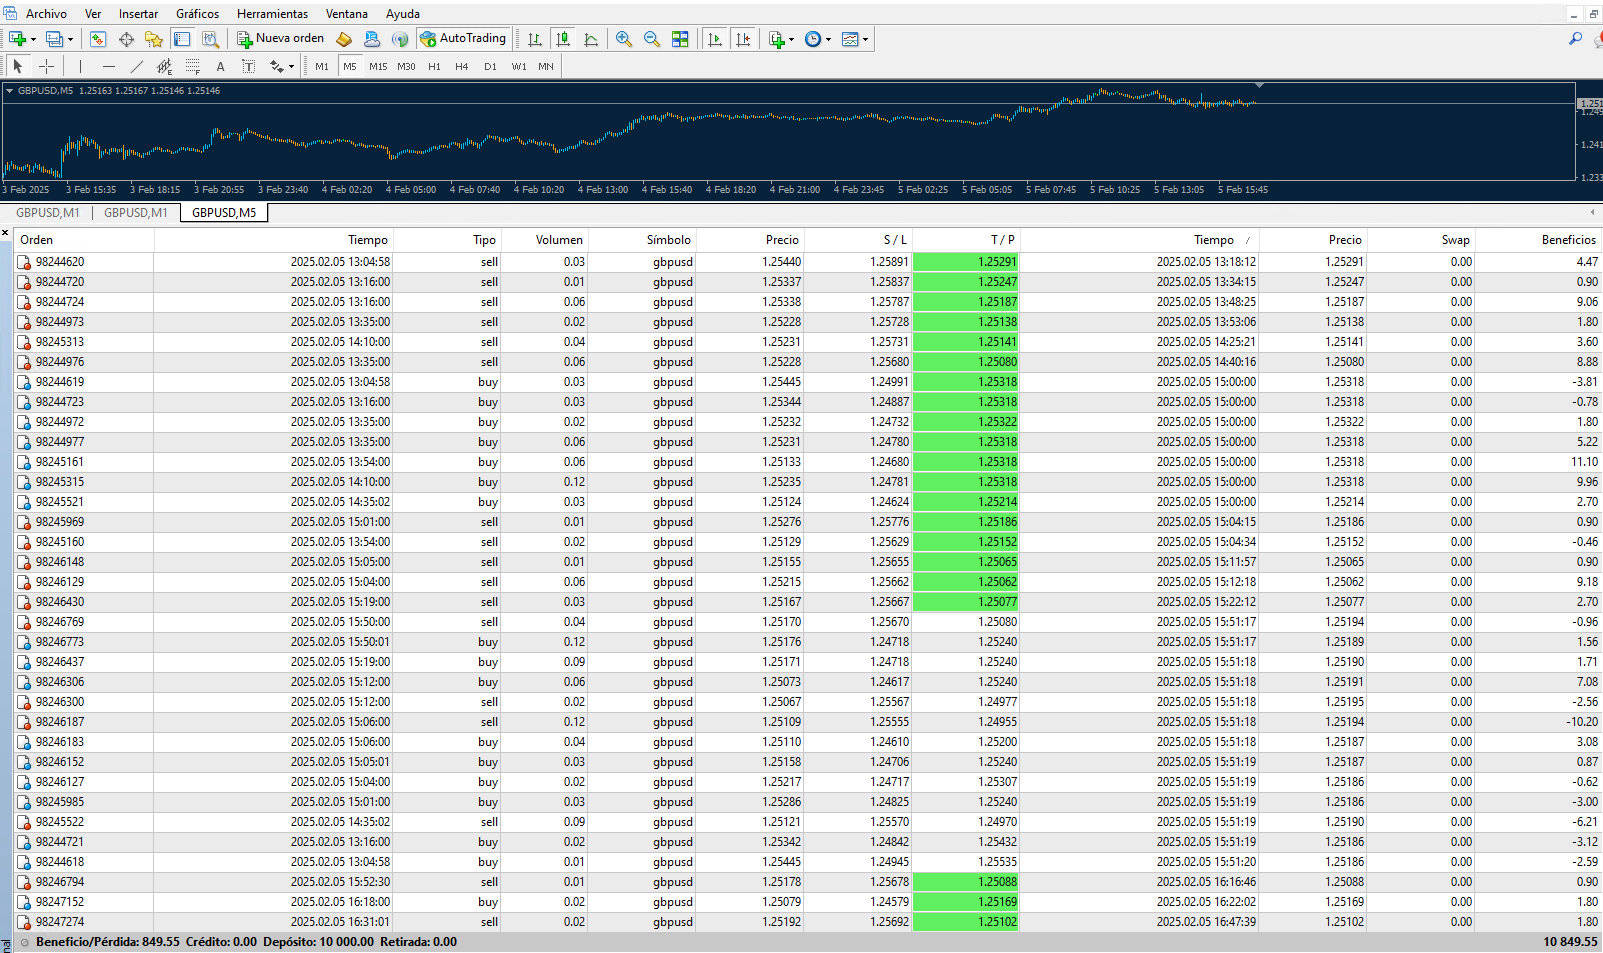Draw a vertical line on chart
Image resolution: width=1603 pixels, height=953 pixels.
[x=80, y=67]
